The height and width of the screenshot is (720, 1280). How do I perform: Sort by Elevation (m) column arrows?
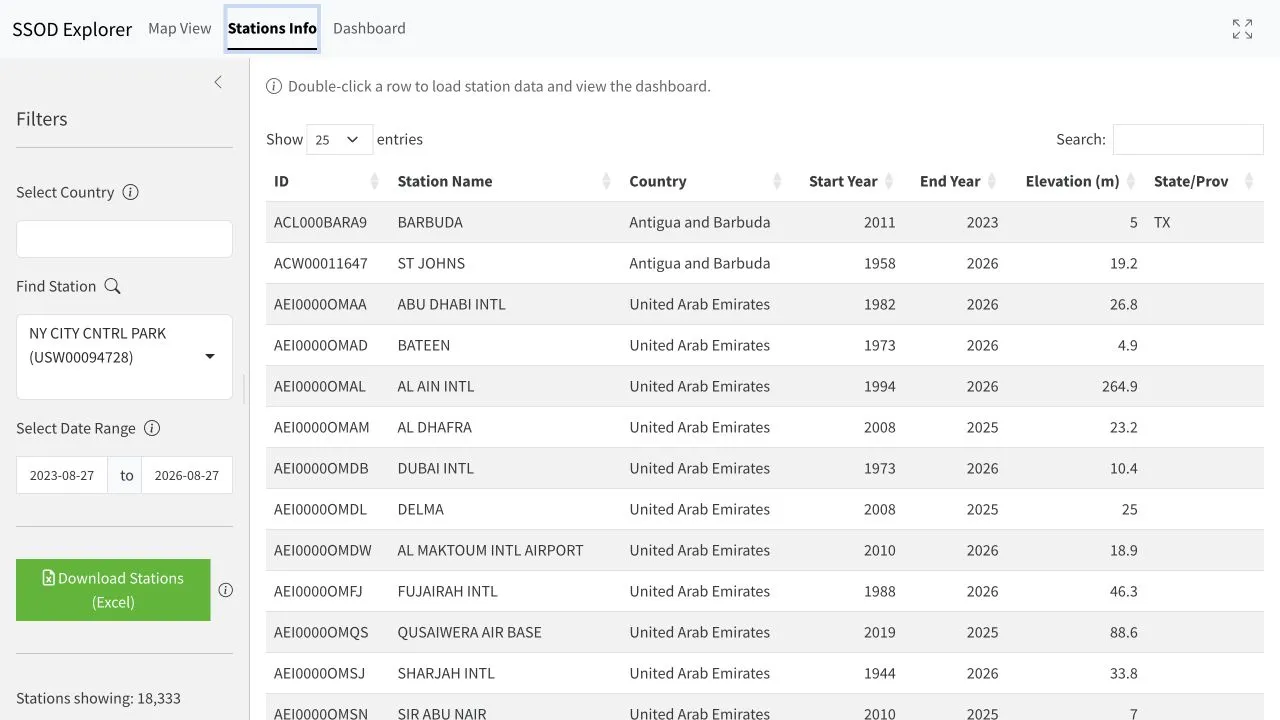pyautogui.click(x=1131, y=181)
